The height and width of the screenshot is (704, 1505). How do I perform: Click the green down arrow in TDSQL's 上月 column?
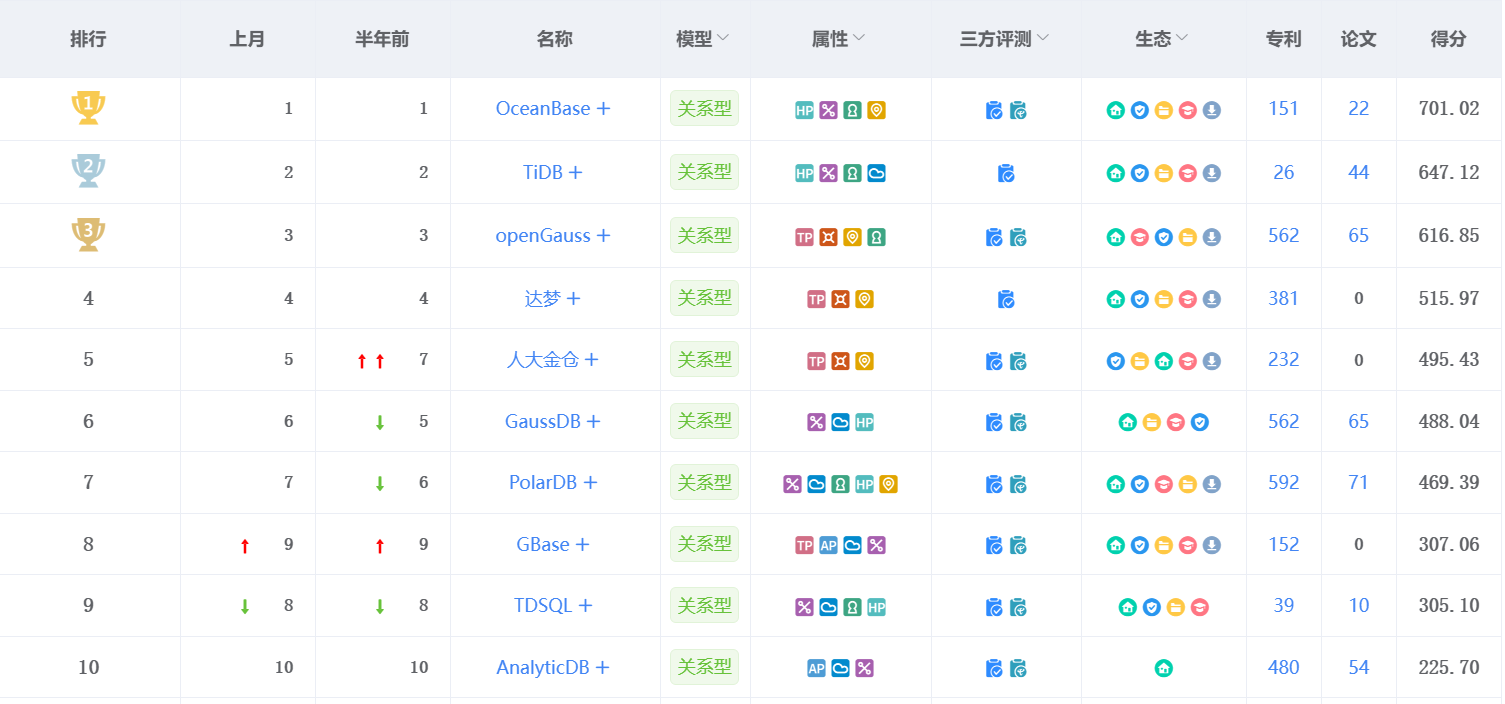pos(245,607)
